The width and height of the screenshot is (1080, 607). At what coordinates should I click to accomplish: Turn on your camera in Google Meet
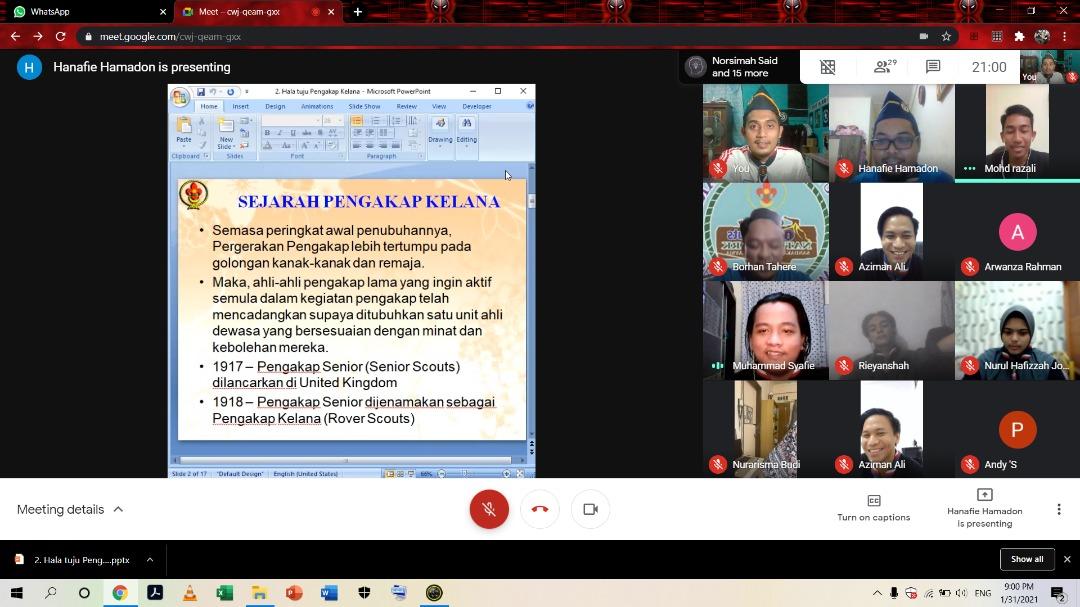click(x=590, y=509)
